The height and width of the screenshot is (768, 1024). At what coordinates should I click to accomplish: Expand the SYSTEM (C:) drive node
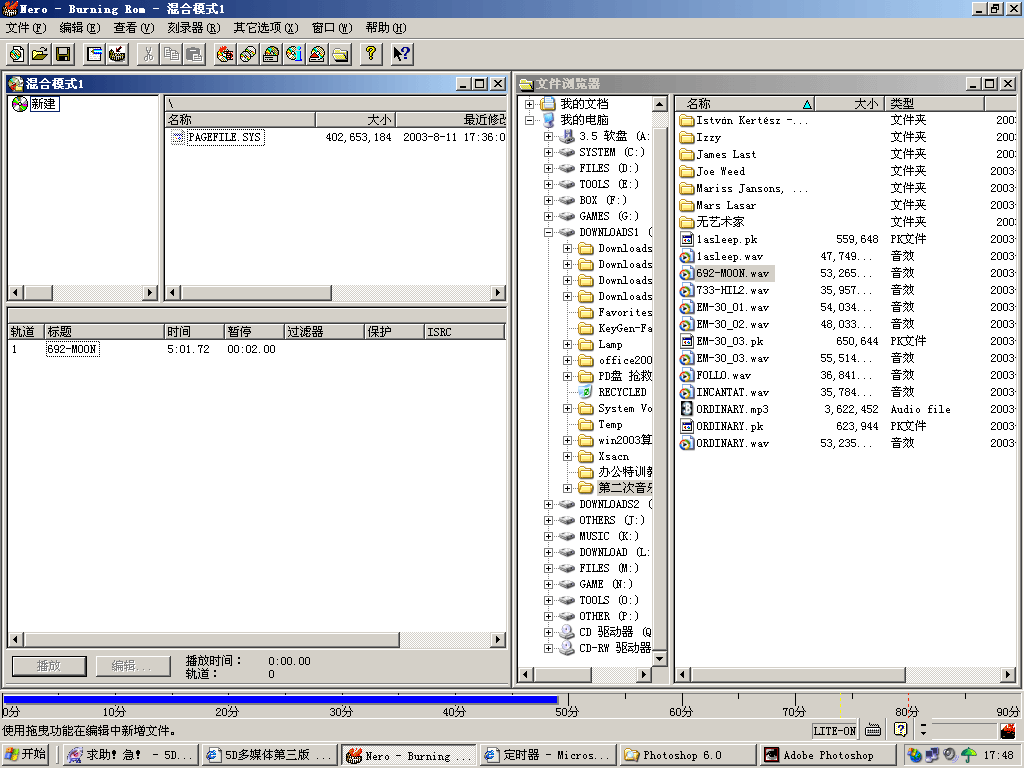pyautogui.click(x=549, y=152)
